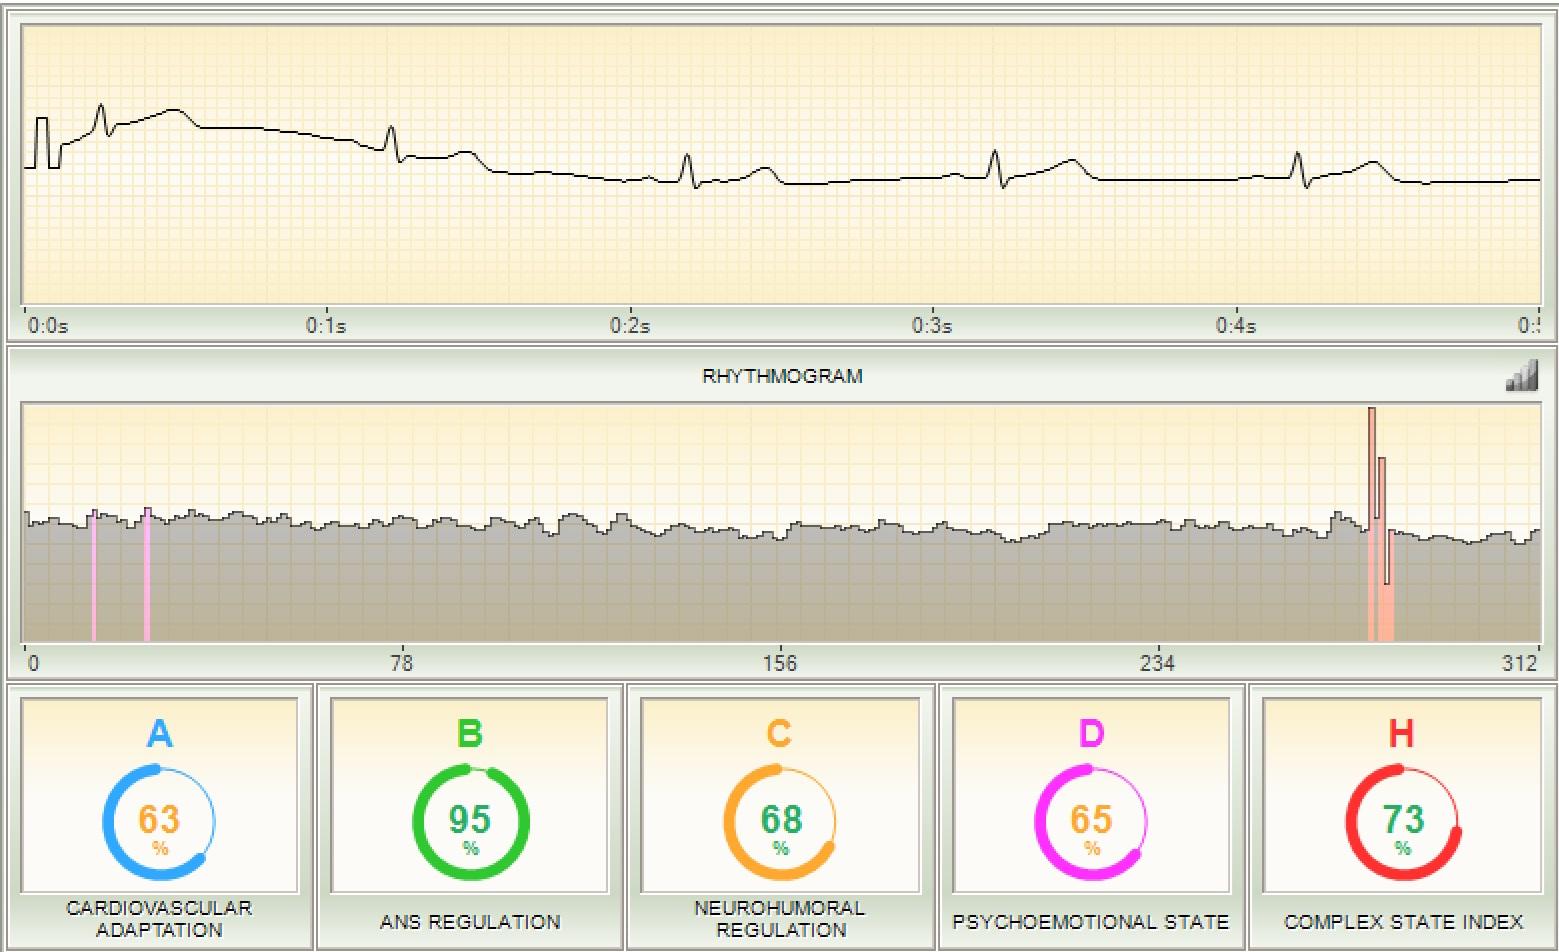Select the orange letter C heading

779,735
